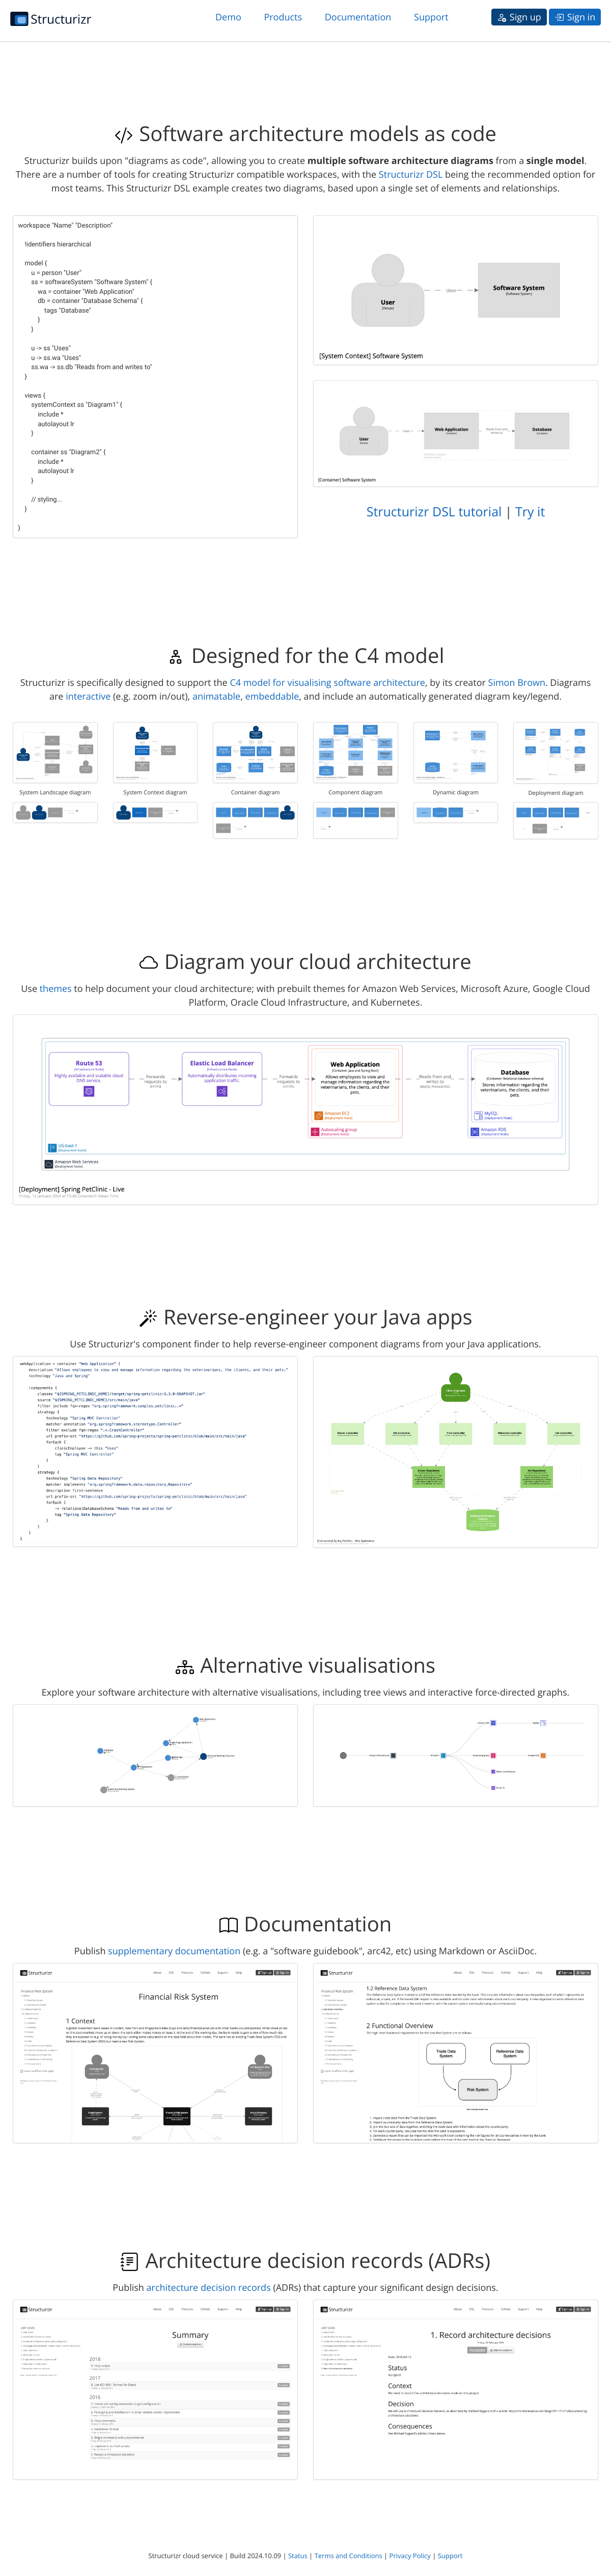Screen dimensions: 611x2576
Task: Open the Container diagram thumbnail
Action: 255,753
